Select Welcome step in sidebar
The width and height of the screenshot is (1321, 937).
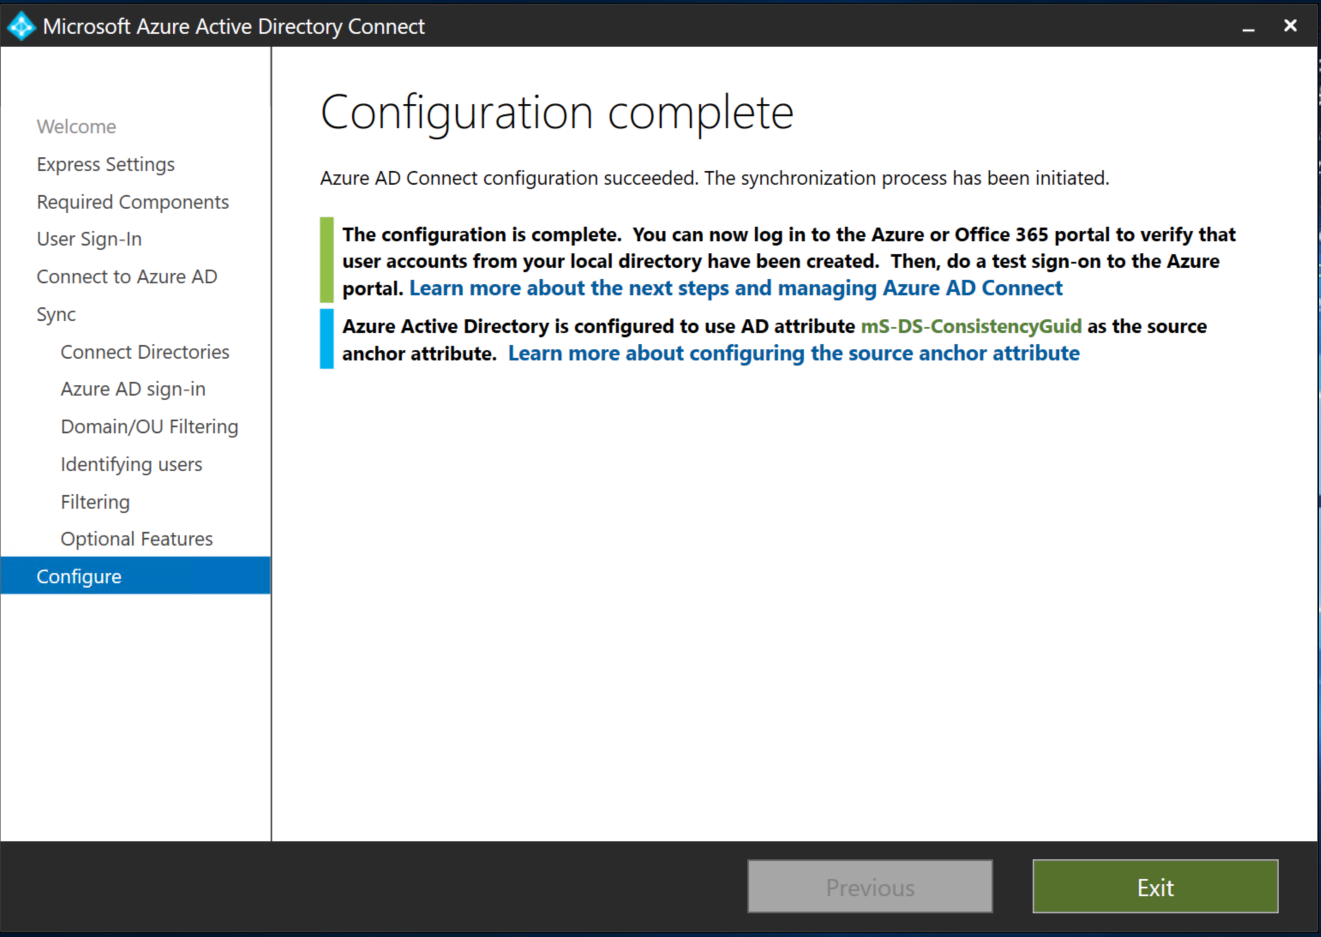(76, 127)
